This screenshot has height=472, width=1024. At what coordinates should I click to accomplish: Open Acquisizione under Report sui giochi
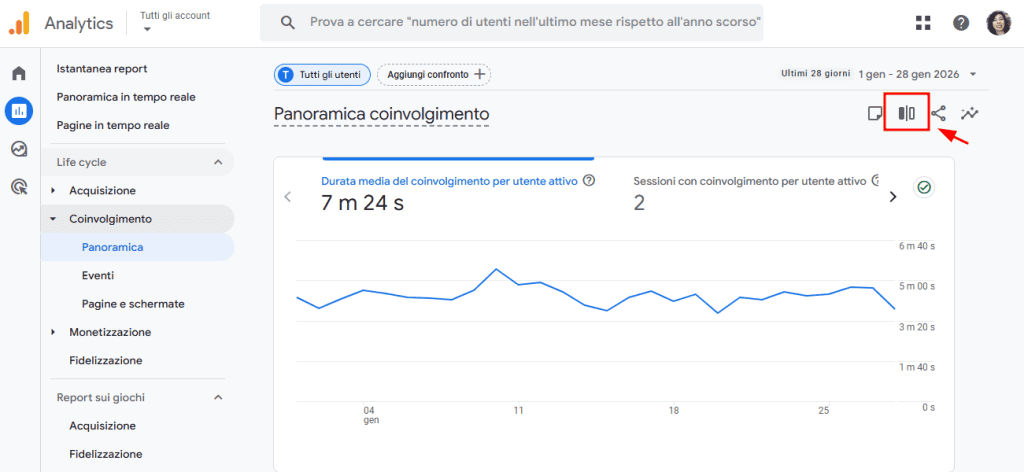tap(103, 426)
